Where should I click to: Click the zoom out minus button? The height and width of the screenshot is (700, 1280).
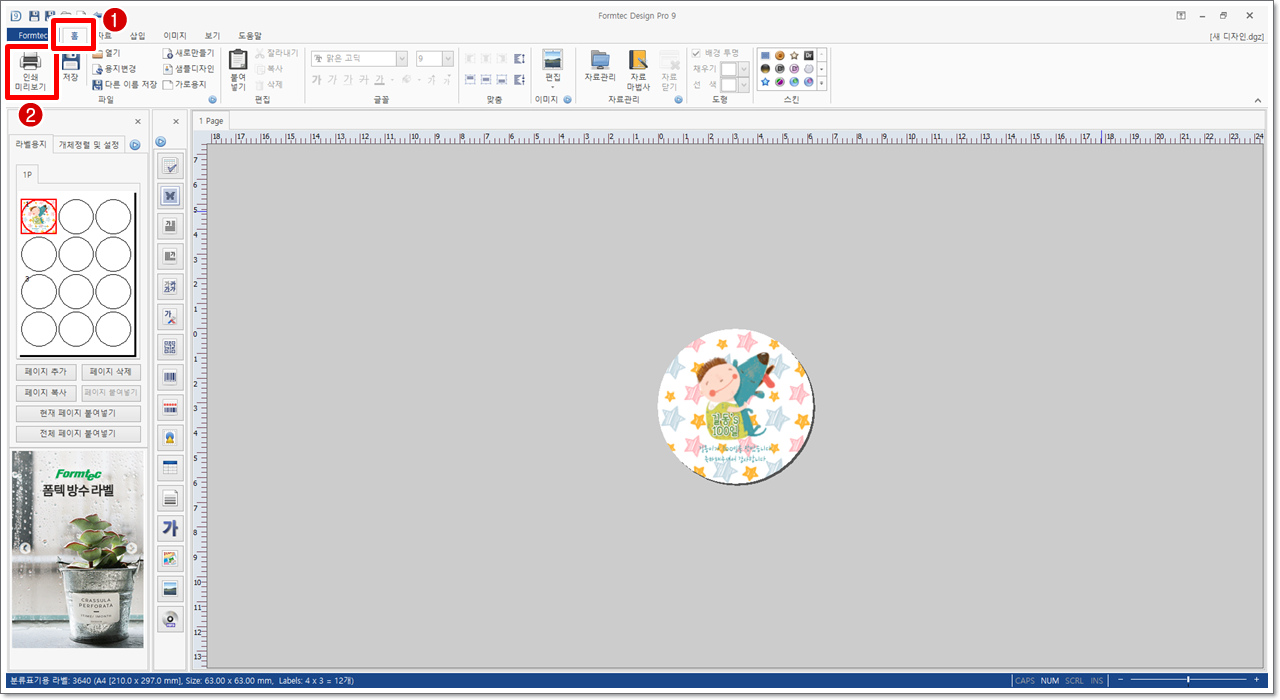pyautogui.click(x=1121, y=680)
